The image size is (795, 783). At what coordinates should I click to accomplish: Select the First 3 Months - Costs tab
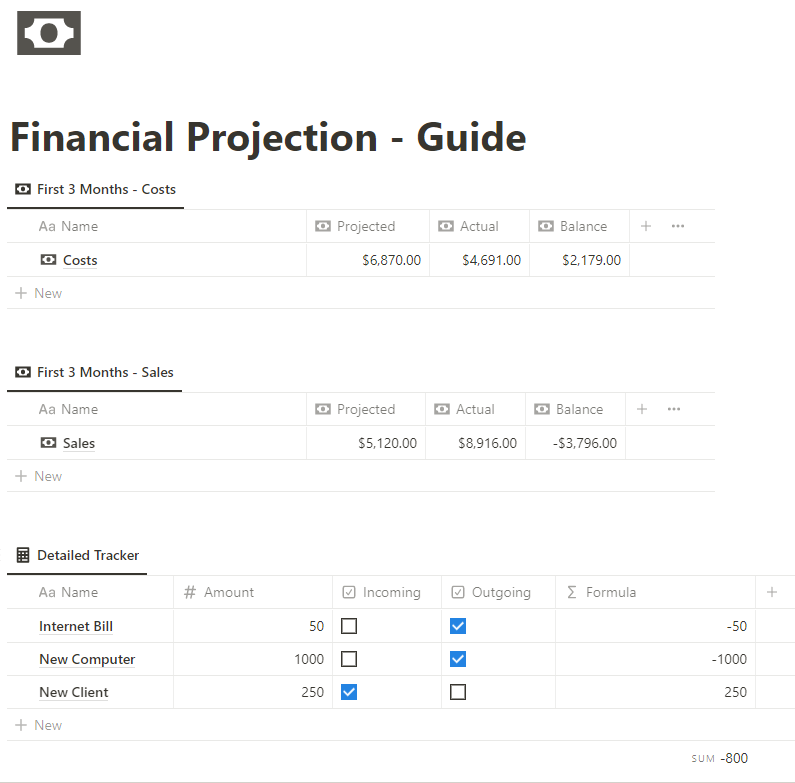click(95, 189)
